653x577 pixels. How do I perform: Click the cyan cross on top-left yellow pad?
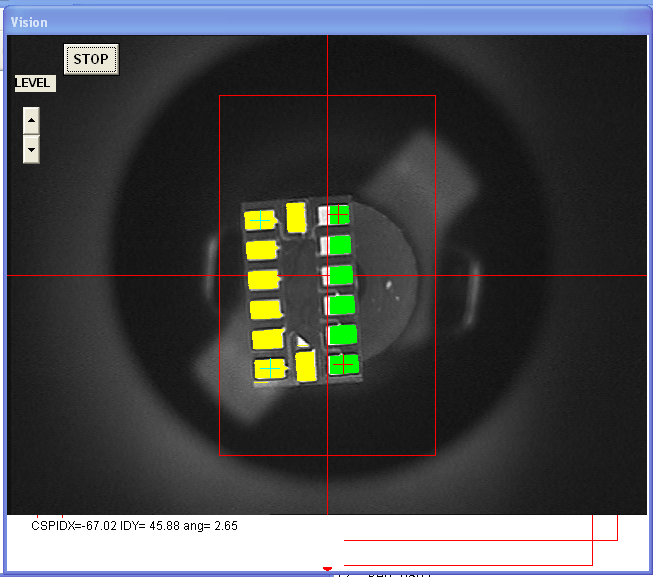tap(260, 219)
